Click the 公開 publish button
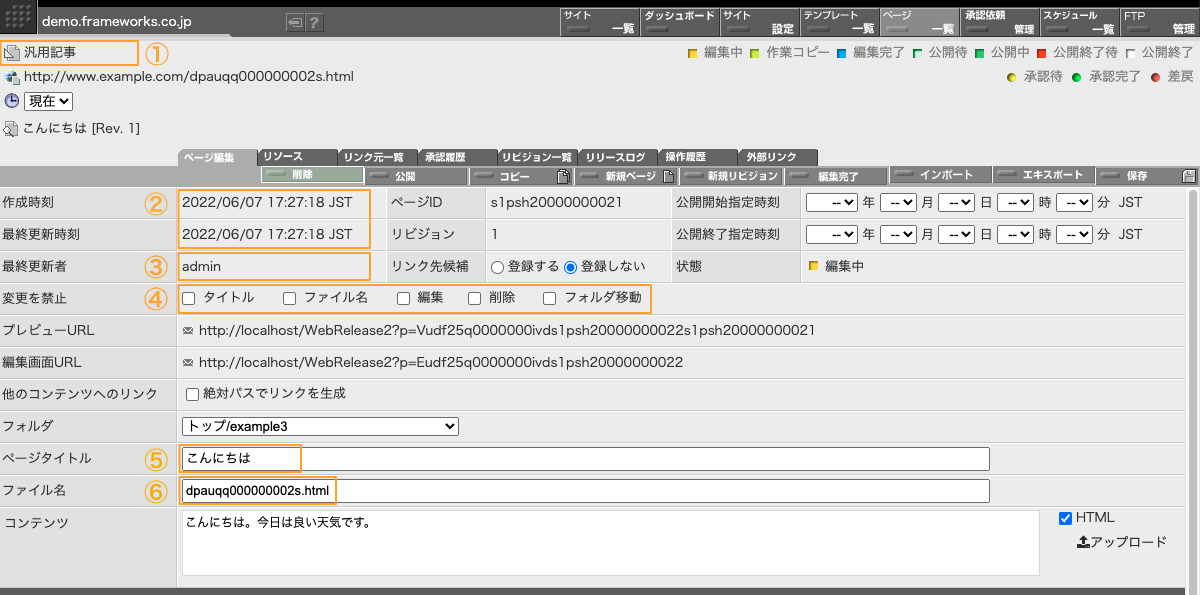Viewport: 1200px width, 595px height. click(x=416, y=176)
